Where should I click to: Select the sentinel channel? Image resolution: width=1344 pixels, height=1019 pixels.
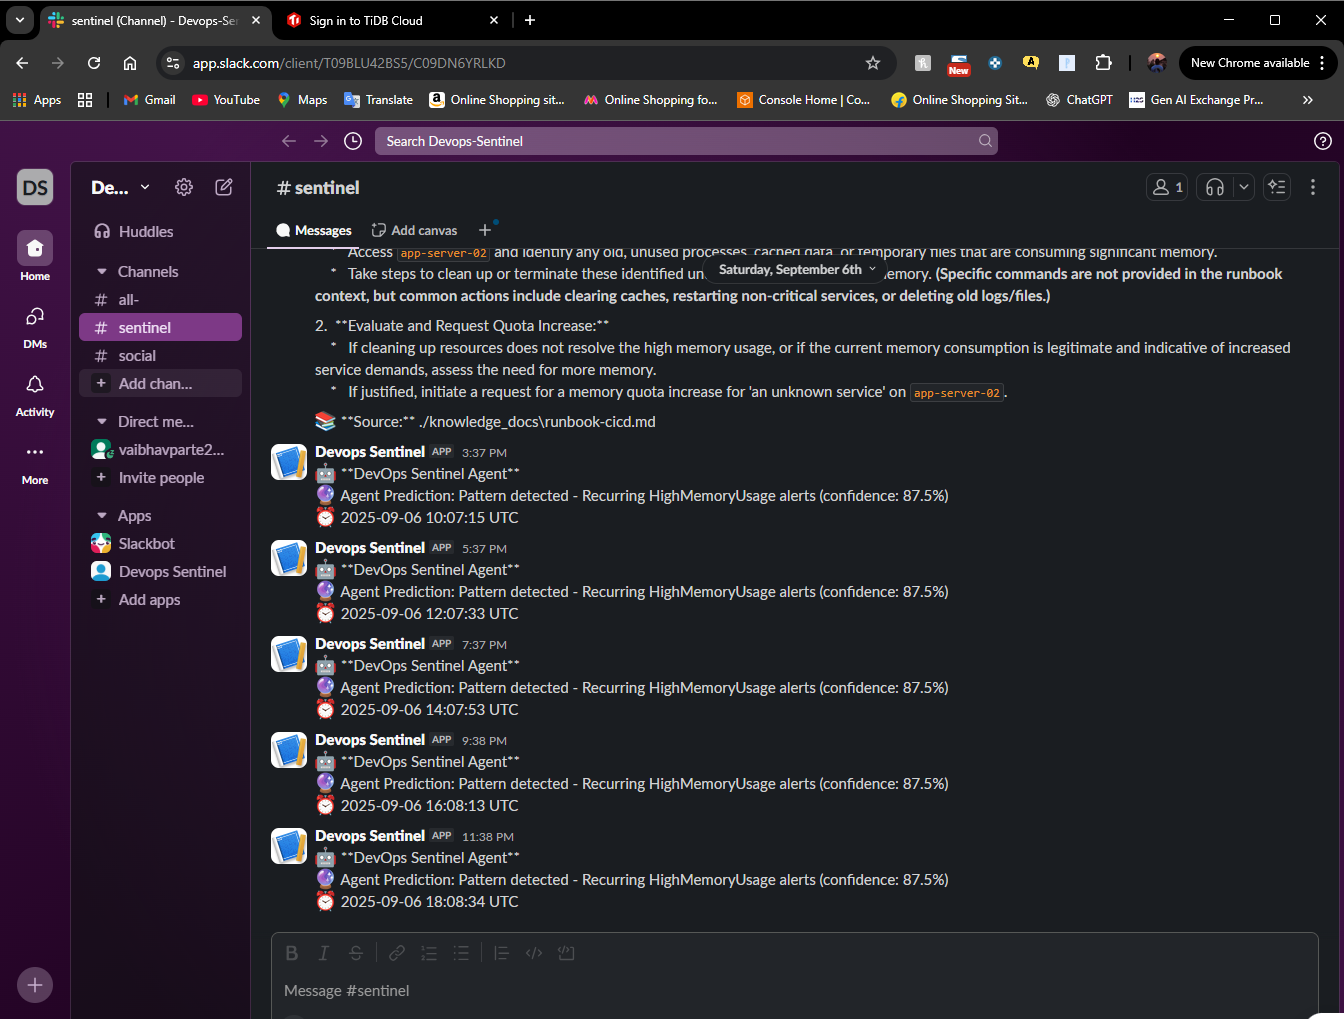click(x=160, y=327)
